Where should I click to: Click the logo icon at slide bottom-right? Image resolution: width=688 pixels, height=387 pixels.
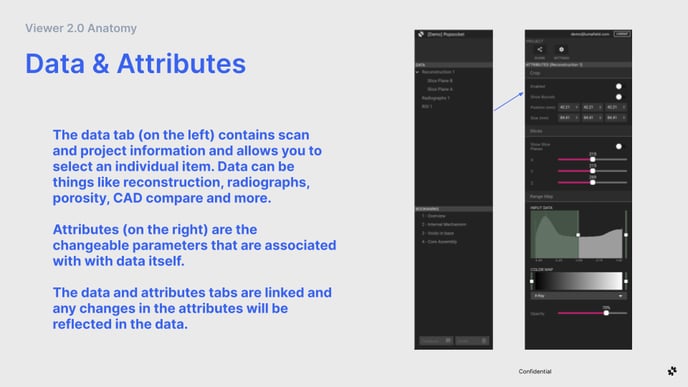(672, 371)
